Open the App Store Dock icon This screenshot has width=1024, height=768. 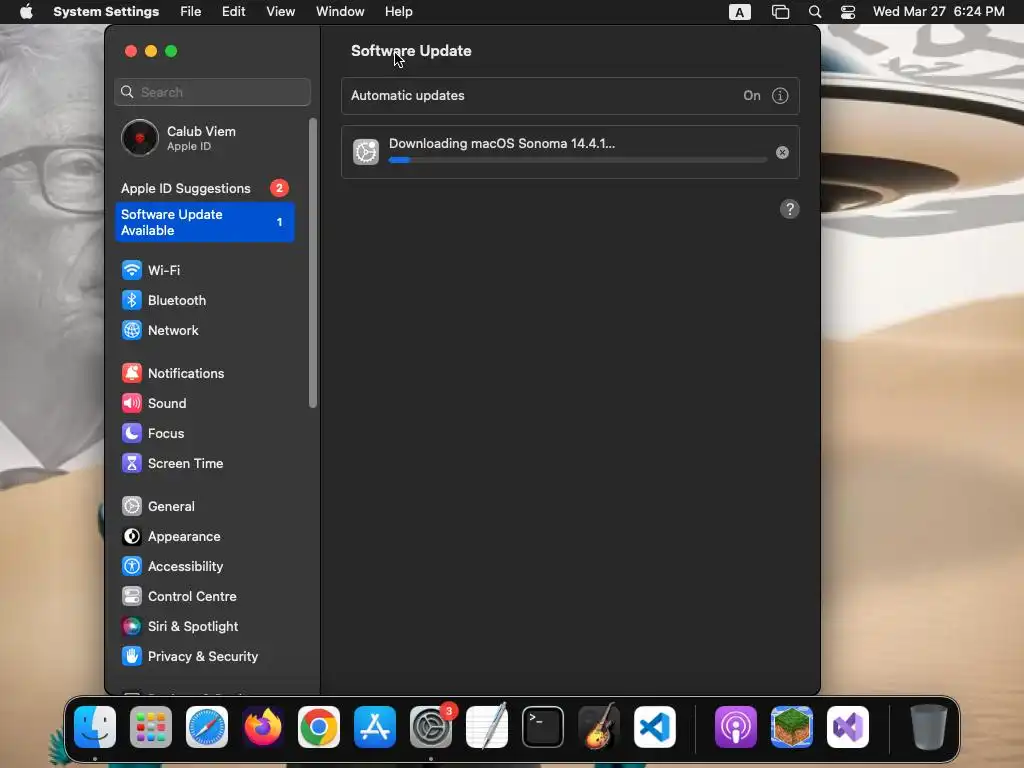pos(375,727)
